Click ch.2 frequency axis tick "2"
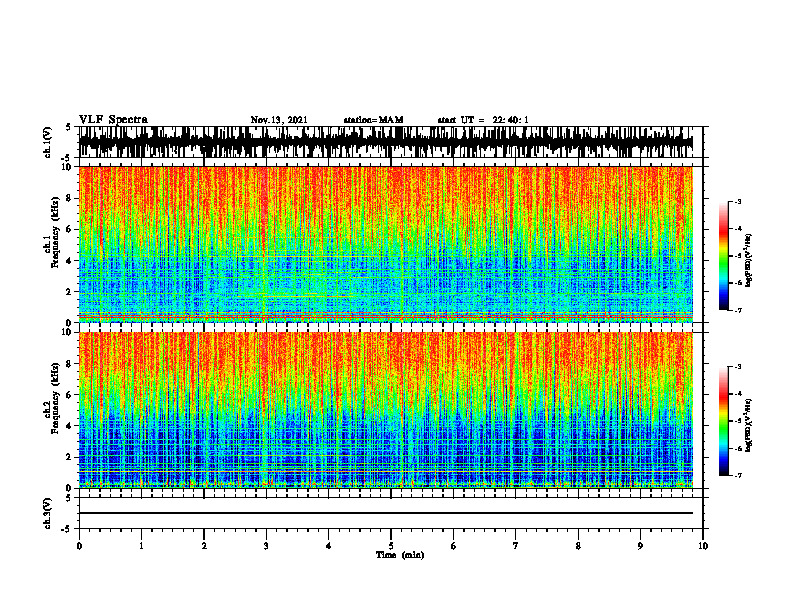The height and width of the screenshot is (612, 792). [x=69, y=457]
